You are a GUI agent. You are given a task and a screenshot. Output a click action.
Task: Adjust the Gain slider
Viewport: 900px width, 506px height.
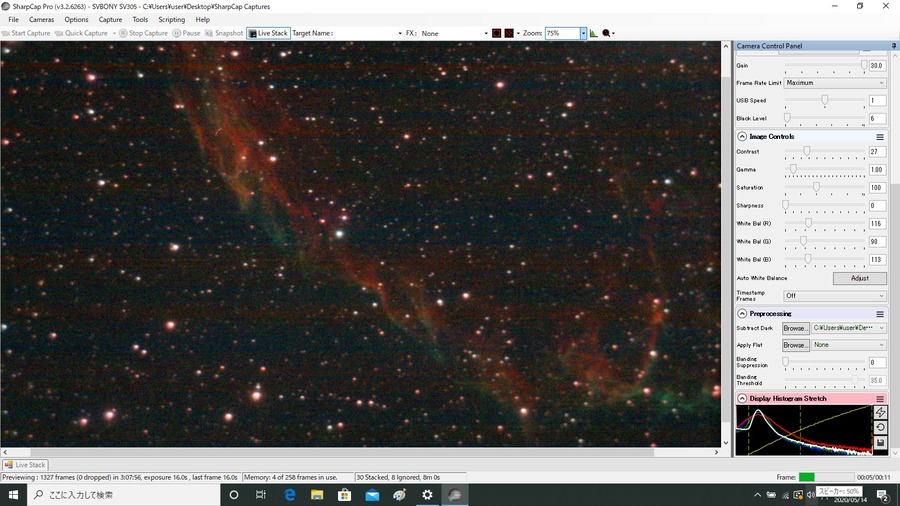[x=825, y=66]
